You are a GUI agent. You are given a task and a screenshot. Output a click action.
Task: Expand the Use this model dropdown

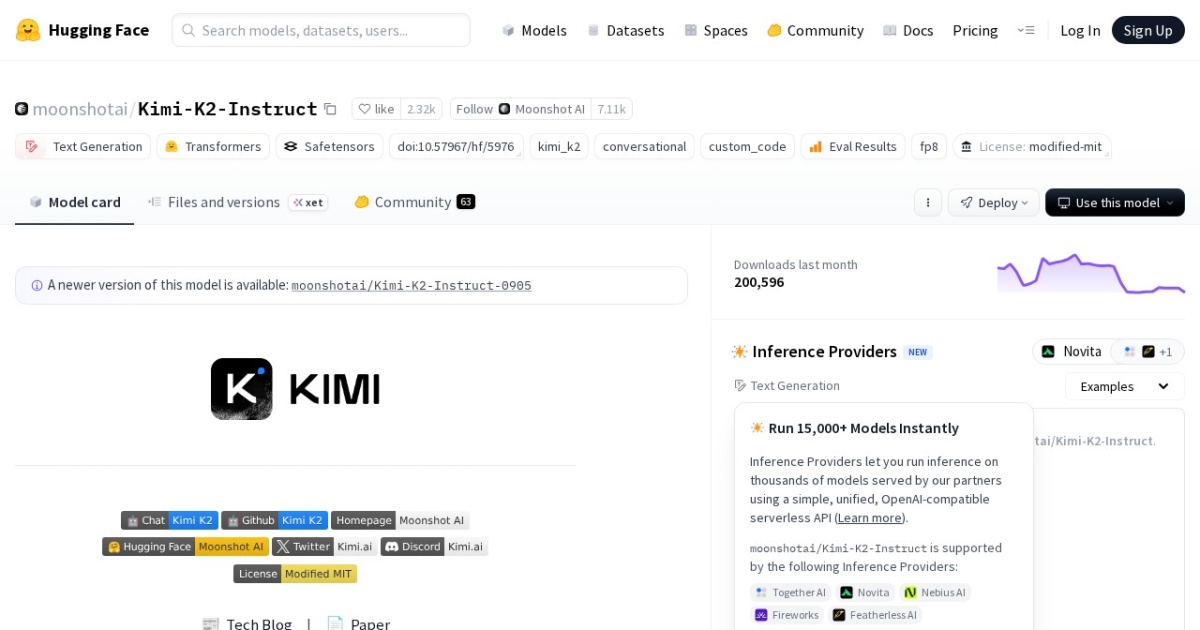tap(1113, 202)
